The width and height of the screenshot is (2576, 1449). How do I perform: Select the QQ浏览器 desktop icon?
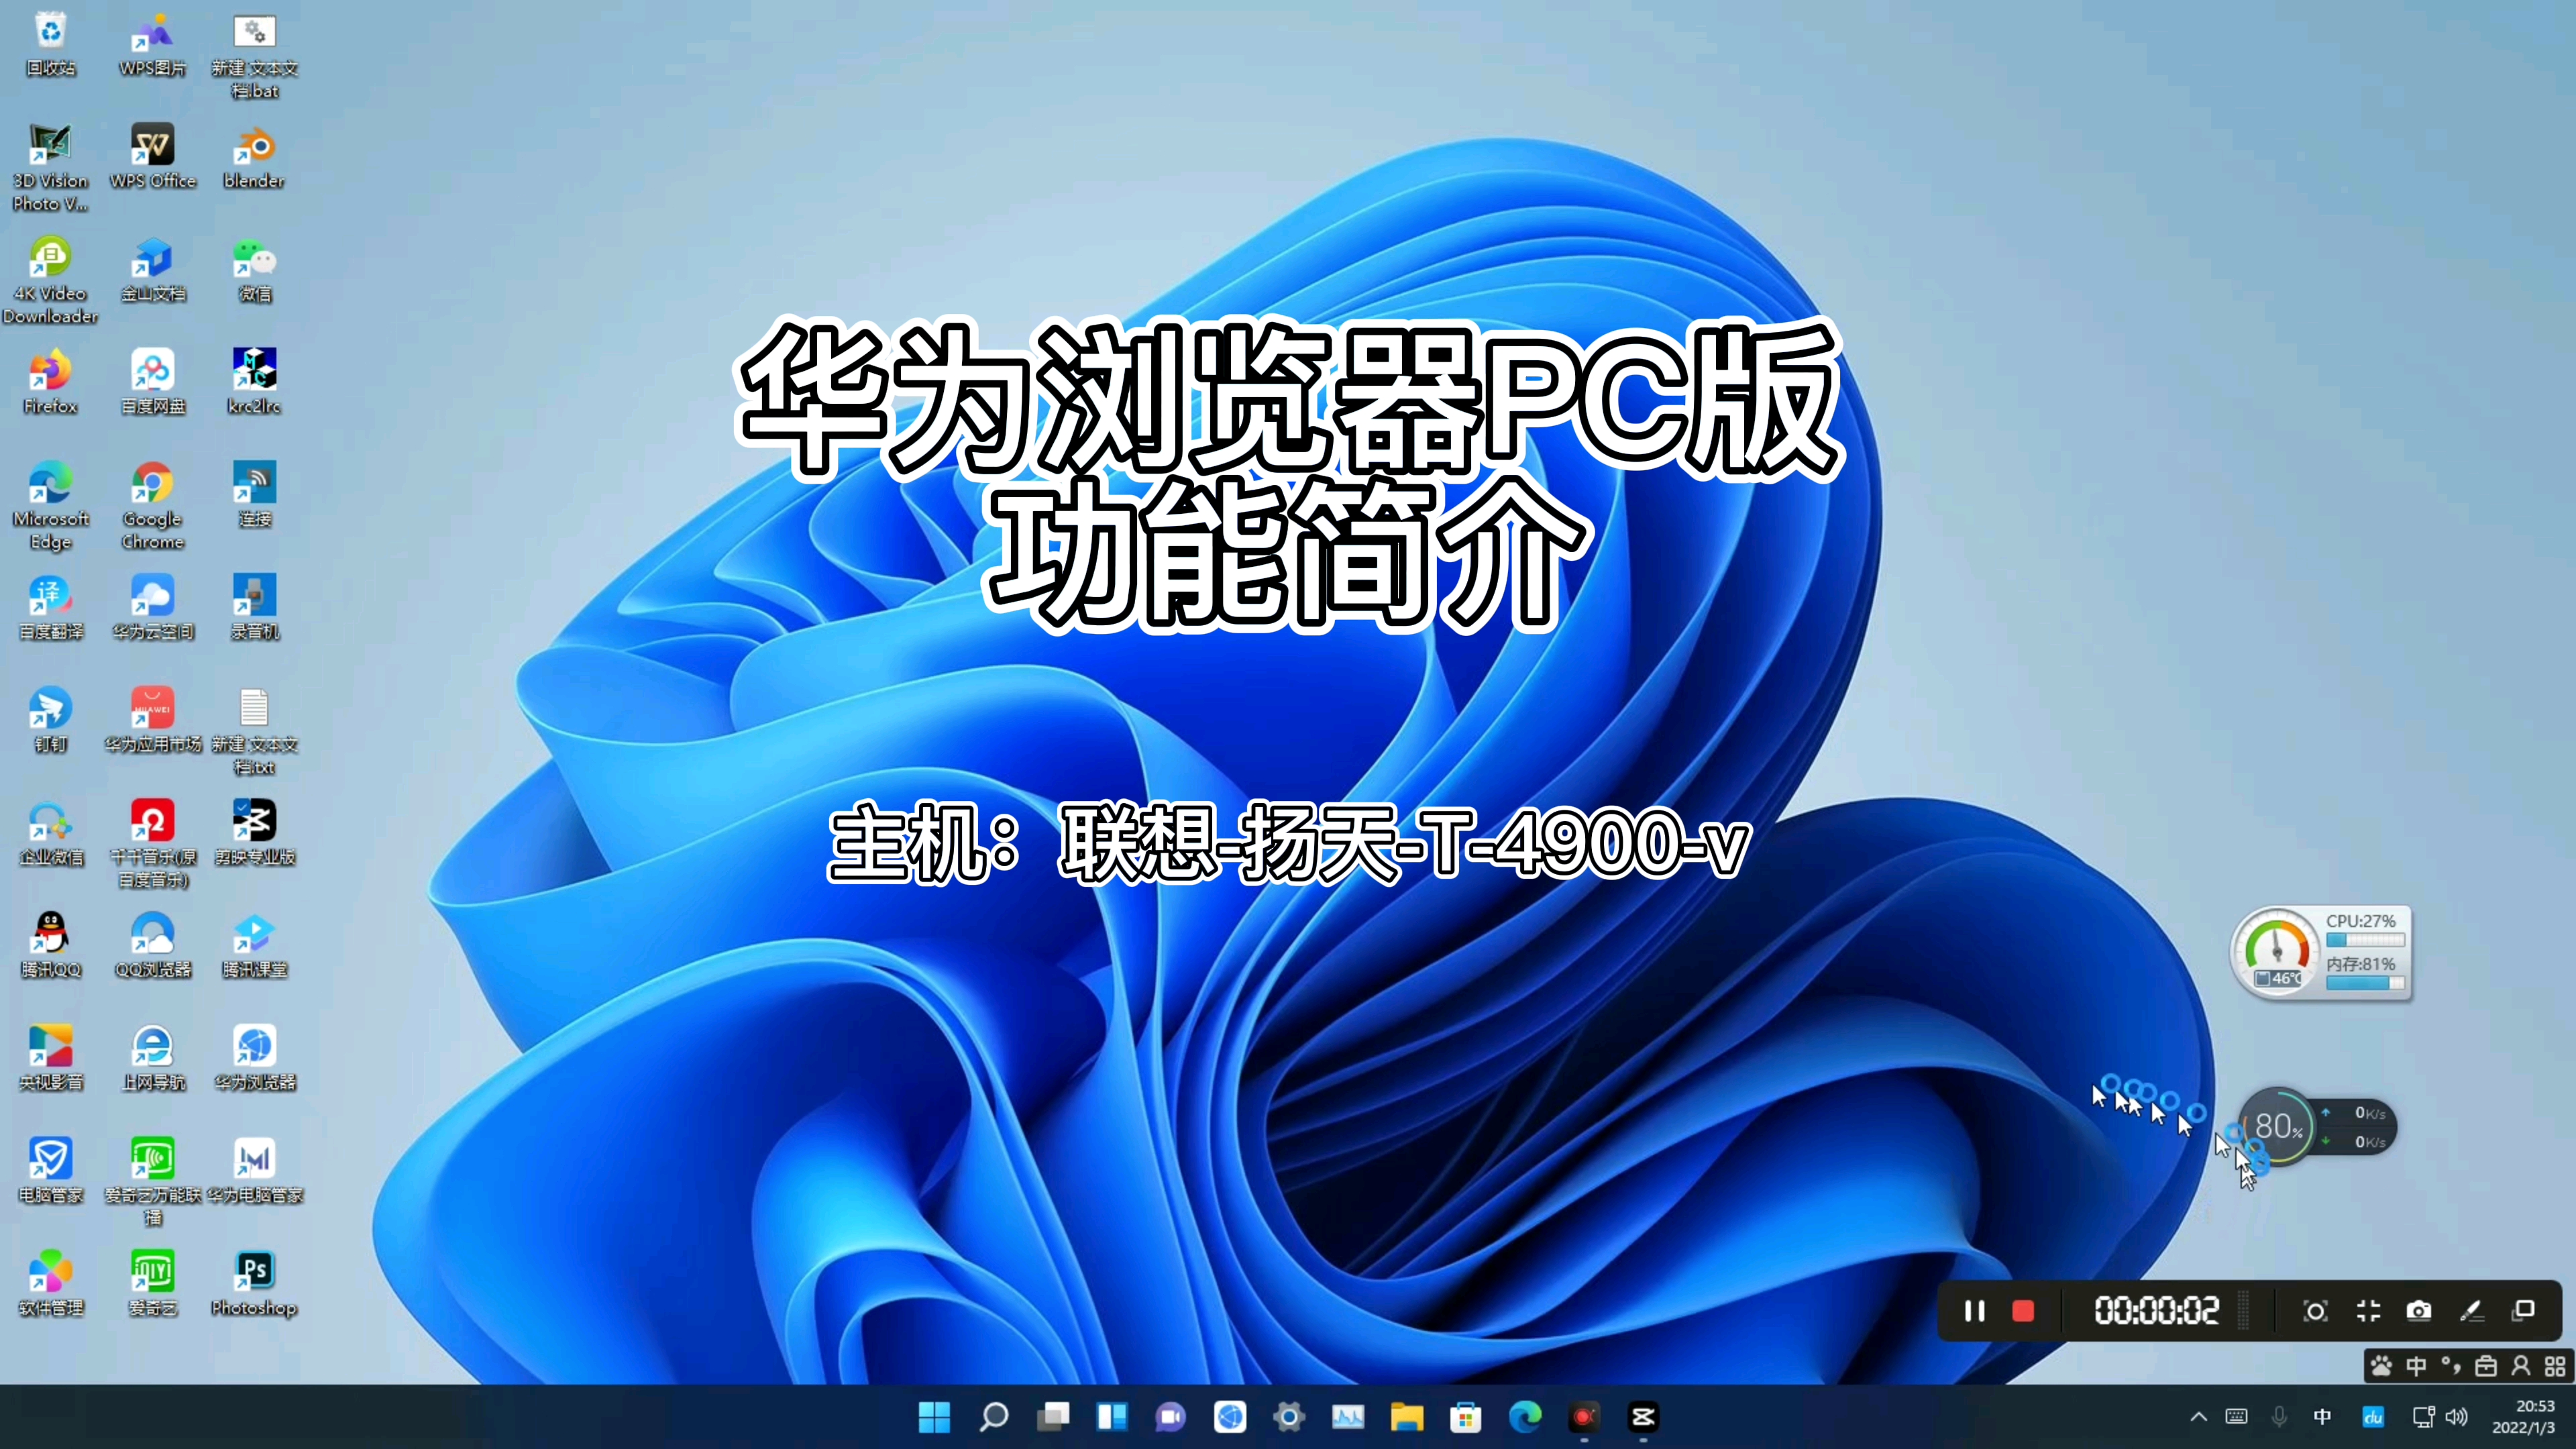pos(152,945)
